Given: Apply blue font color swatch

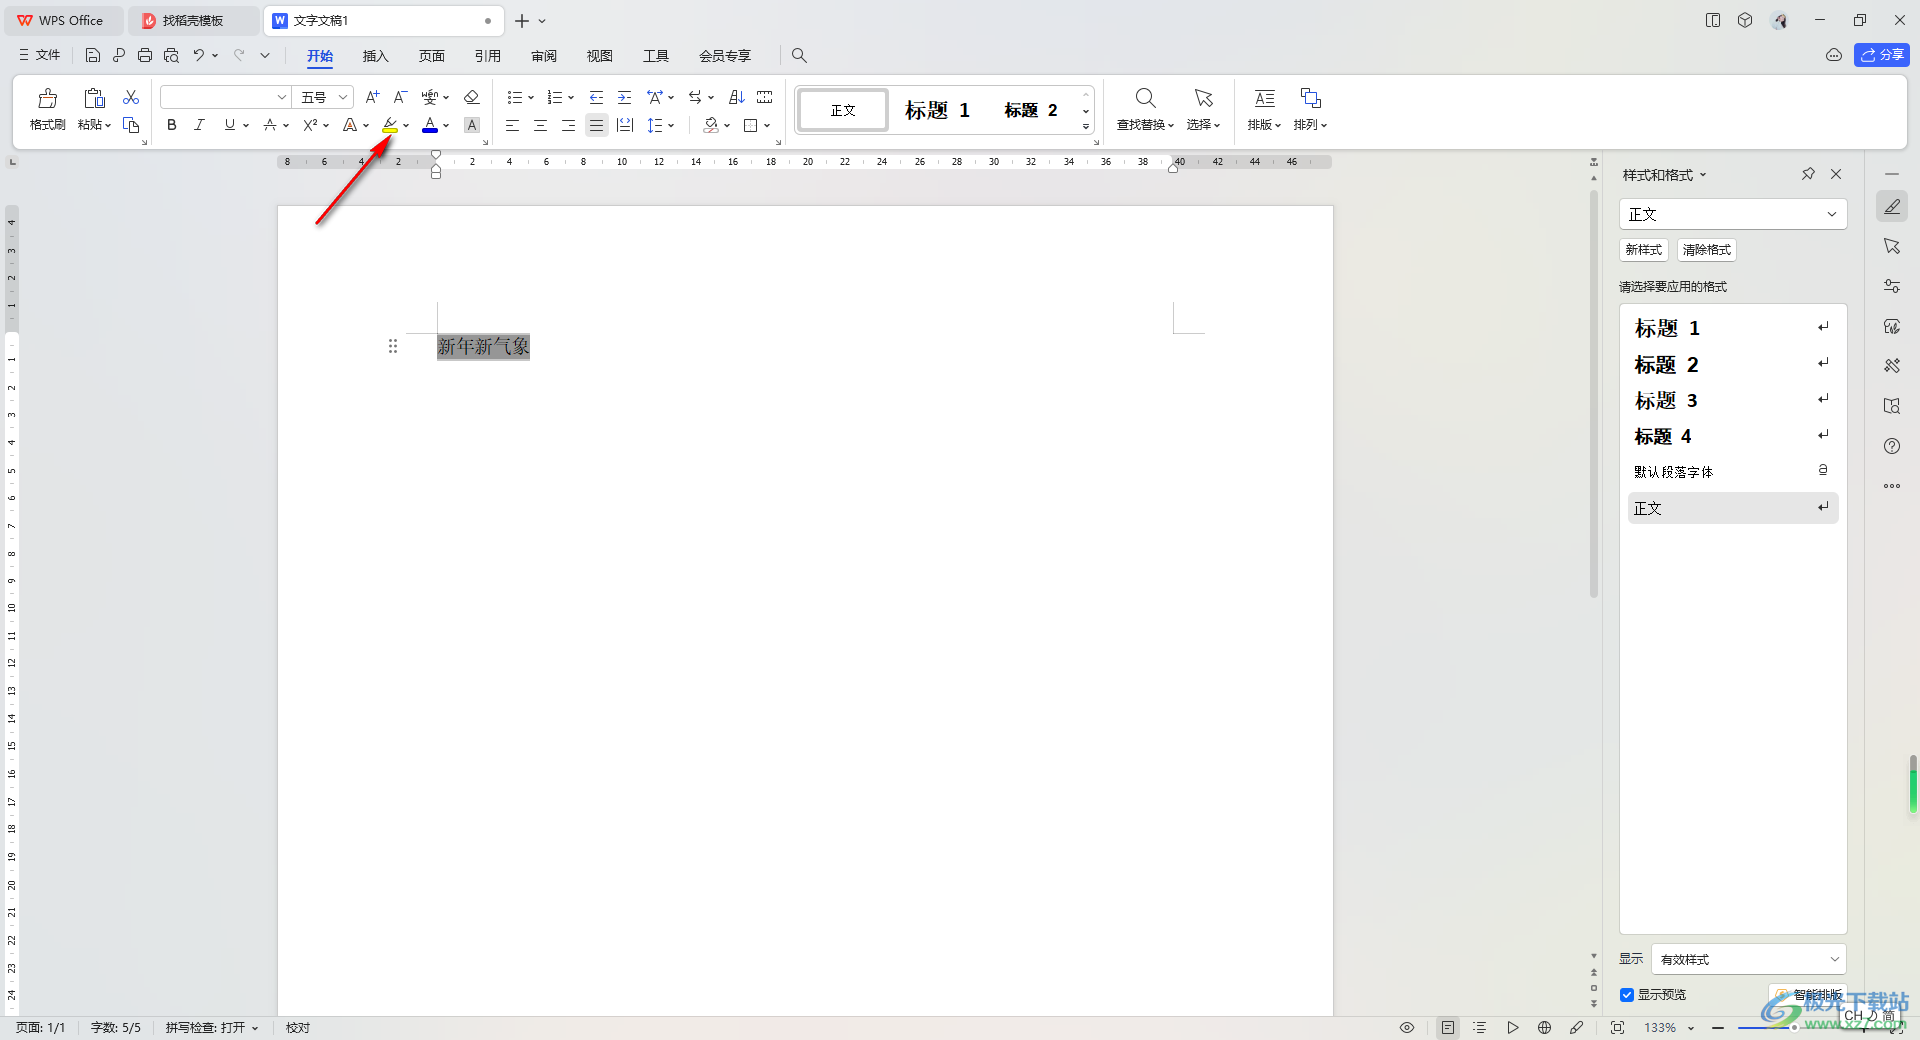Looking at the screenshot, I should [430, 125].
